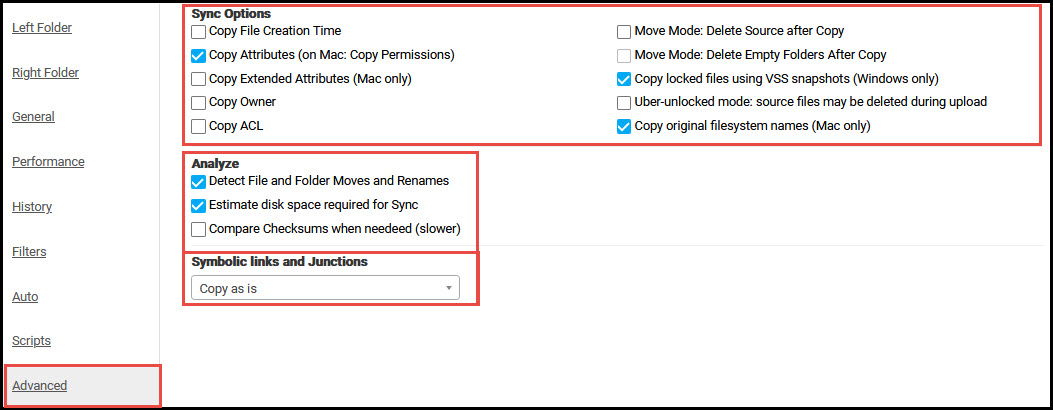The height and width of the screenshot is (410, 1053).
Task: Expand the Symbolic links and Junctions dropdown
Action: pyautogui.click(x=326, y=288)
